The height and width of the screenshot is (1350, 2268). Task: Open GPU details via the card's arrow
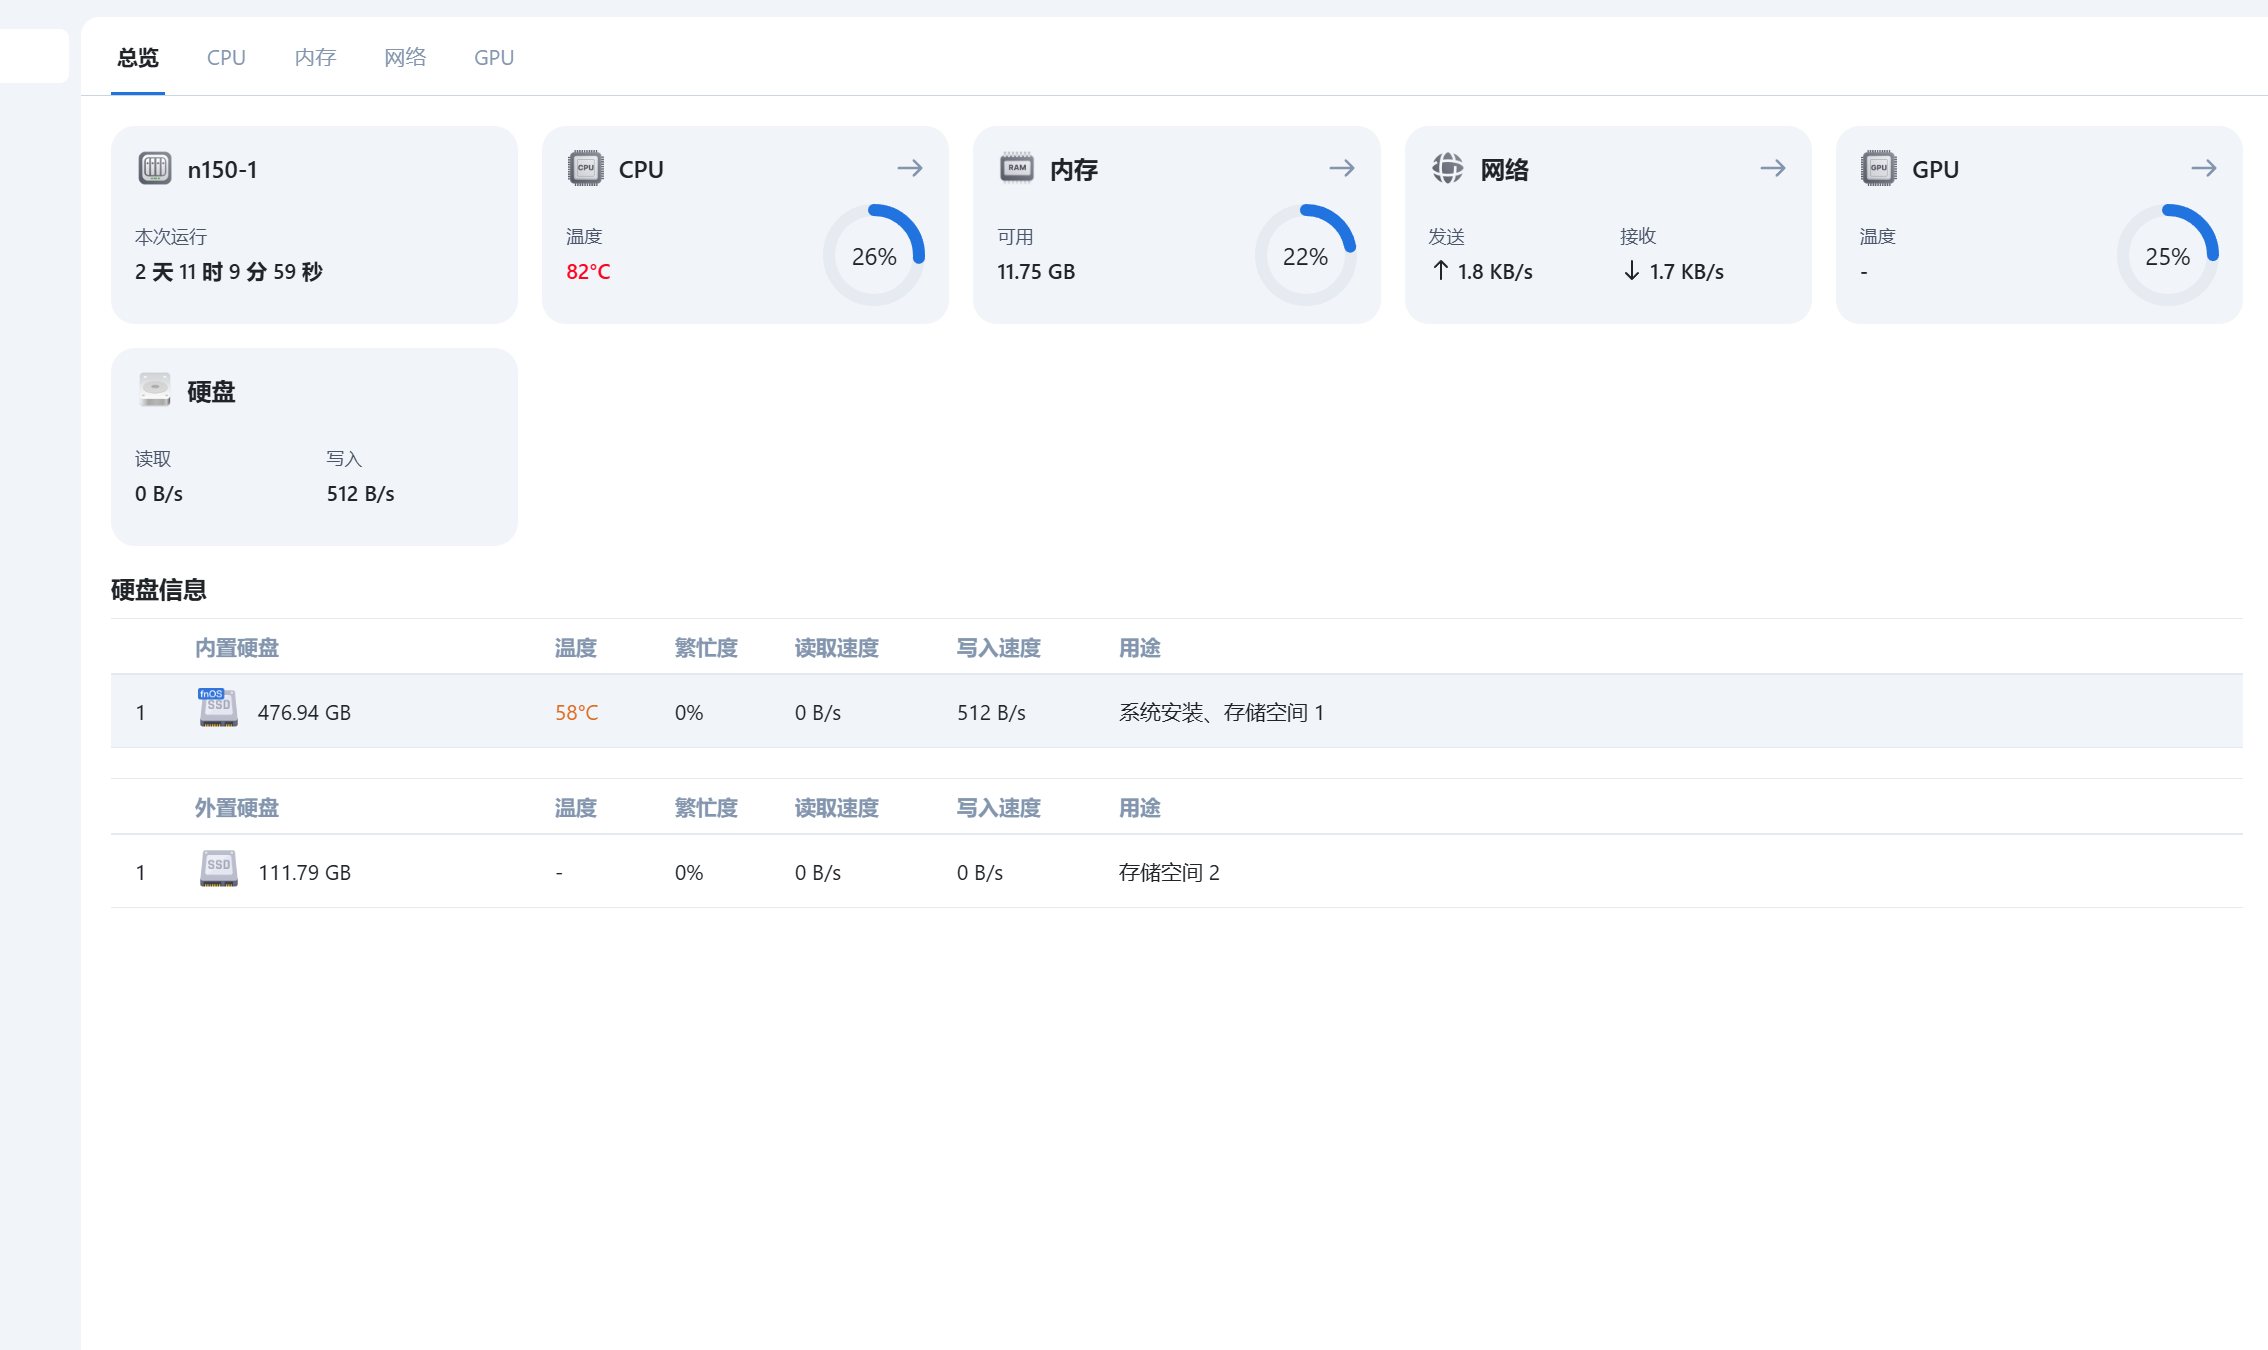point(2203,168)
